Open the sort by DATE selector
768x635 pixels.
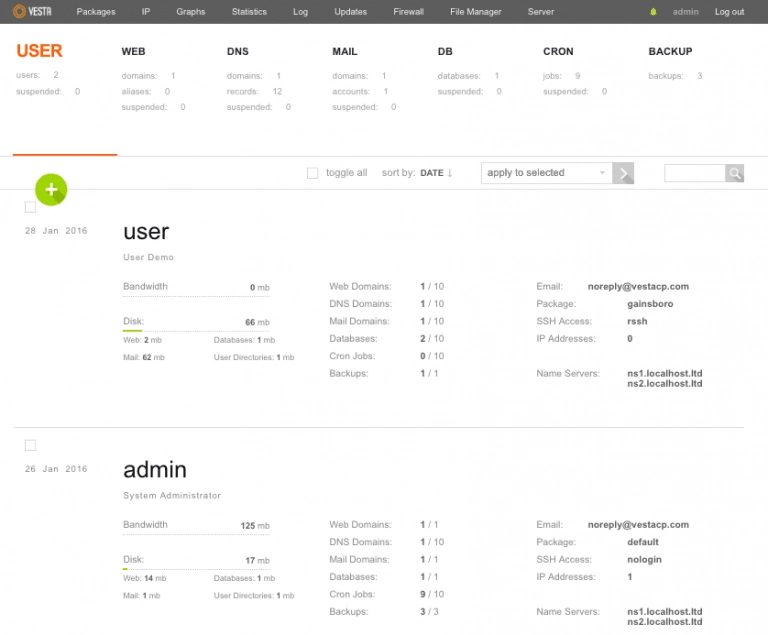(x=432, y=173)
